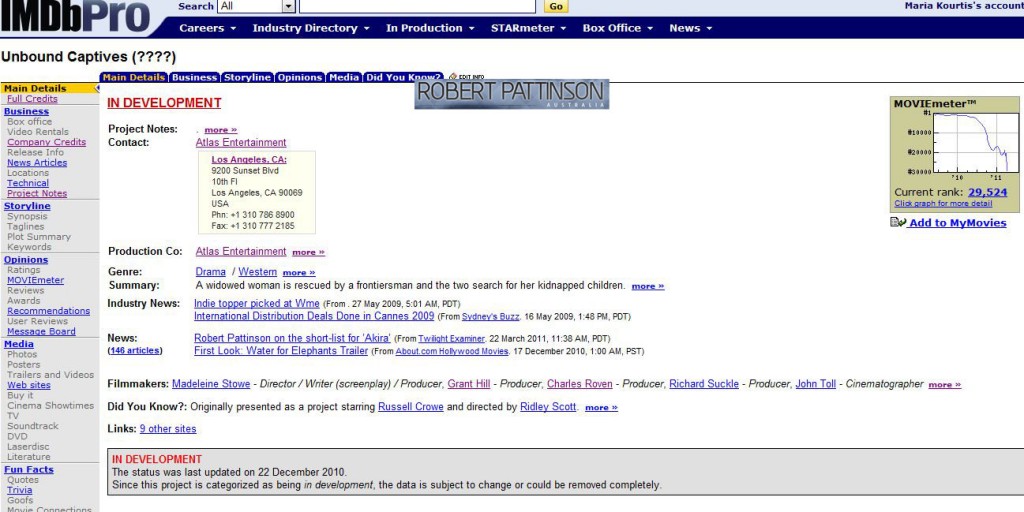
Task: Open 'Robert Pattinson on the short-list for Akira'
Action: pos(292,338)
